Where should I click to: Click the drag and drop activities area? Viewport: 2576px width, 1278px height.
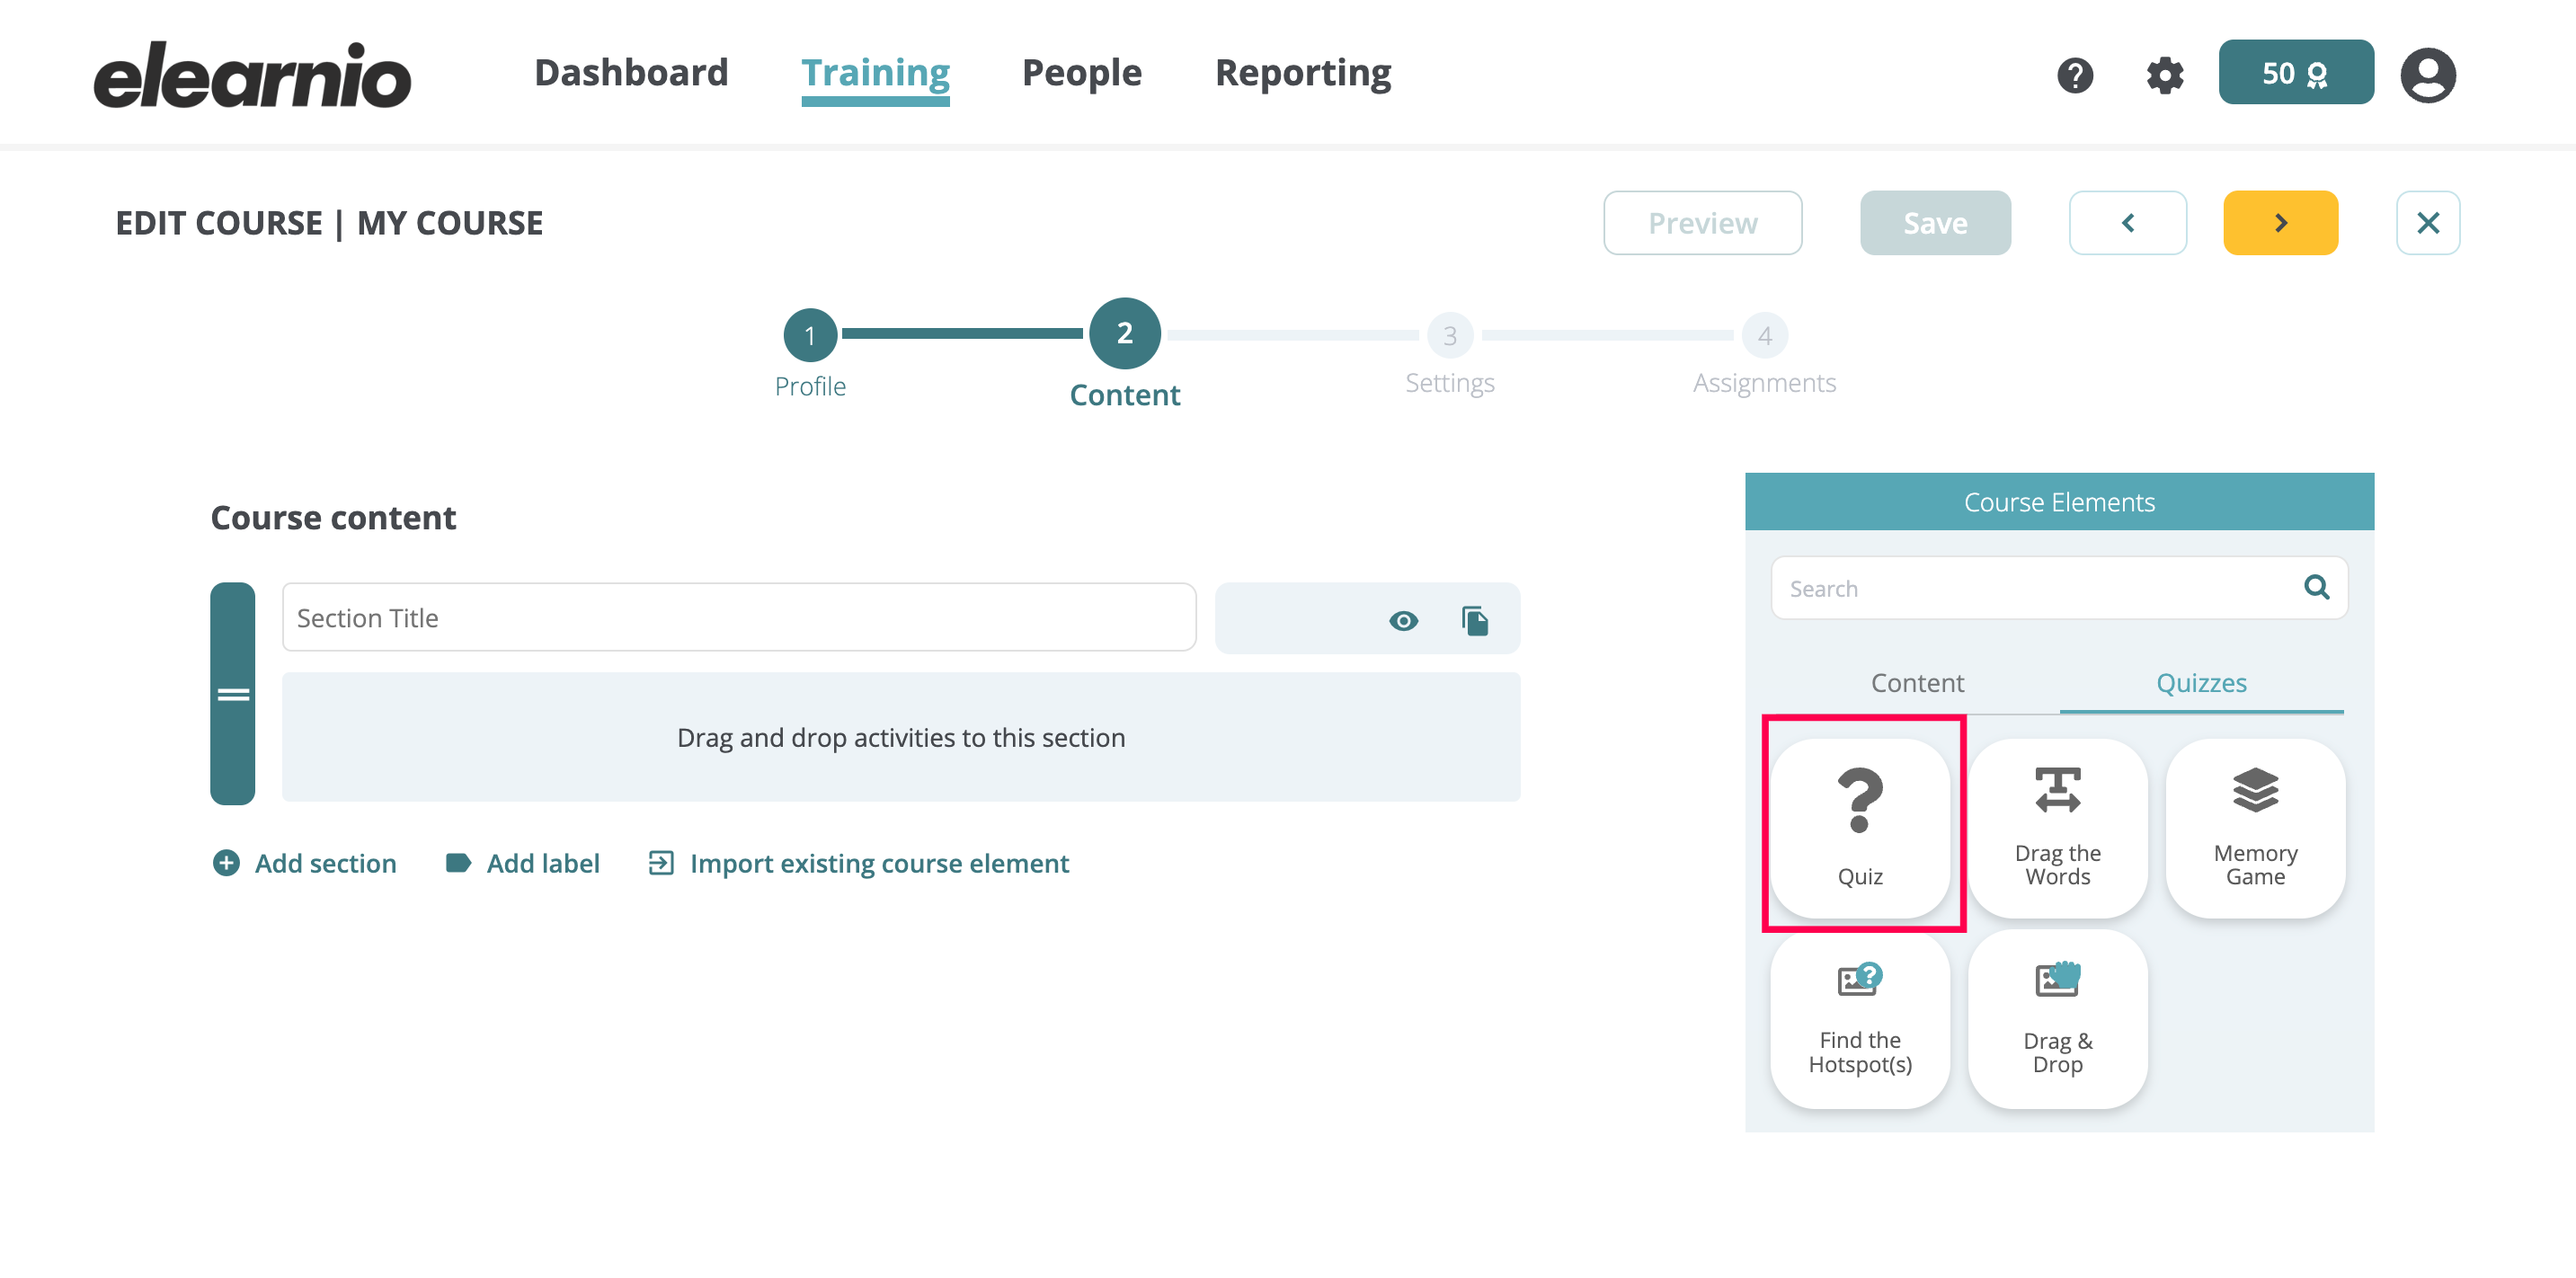tap(901, 738)
